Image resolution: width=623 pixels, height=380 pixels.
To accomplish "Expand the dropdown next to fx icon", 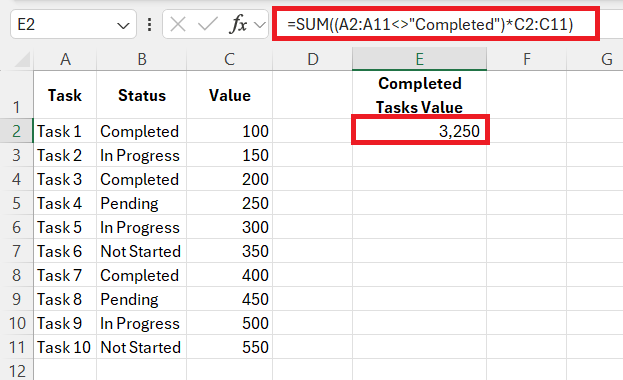I will [x=260, y=25].
